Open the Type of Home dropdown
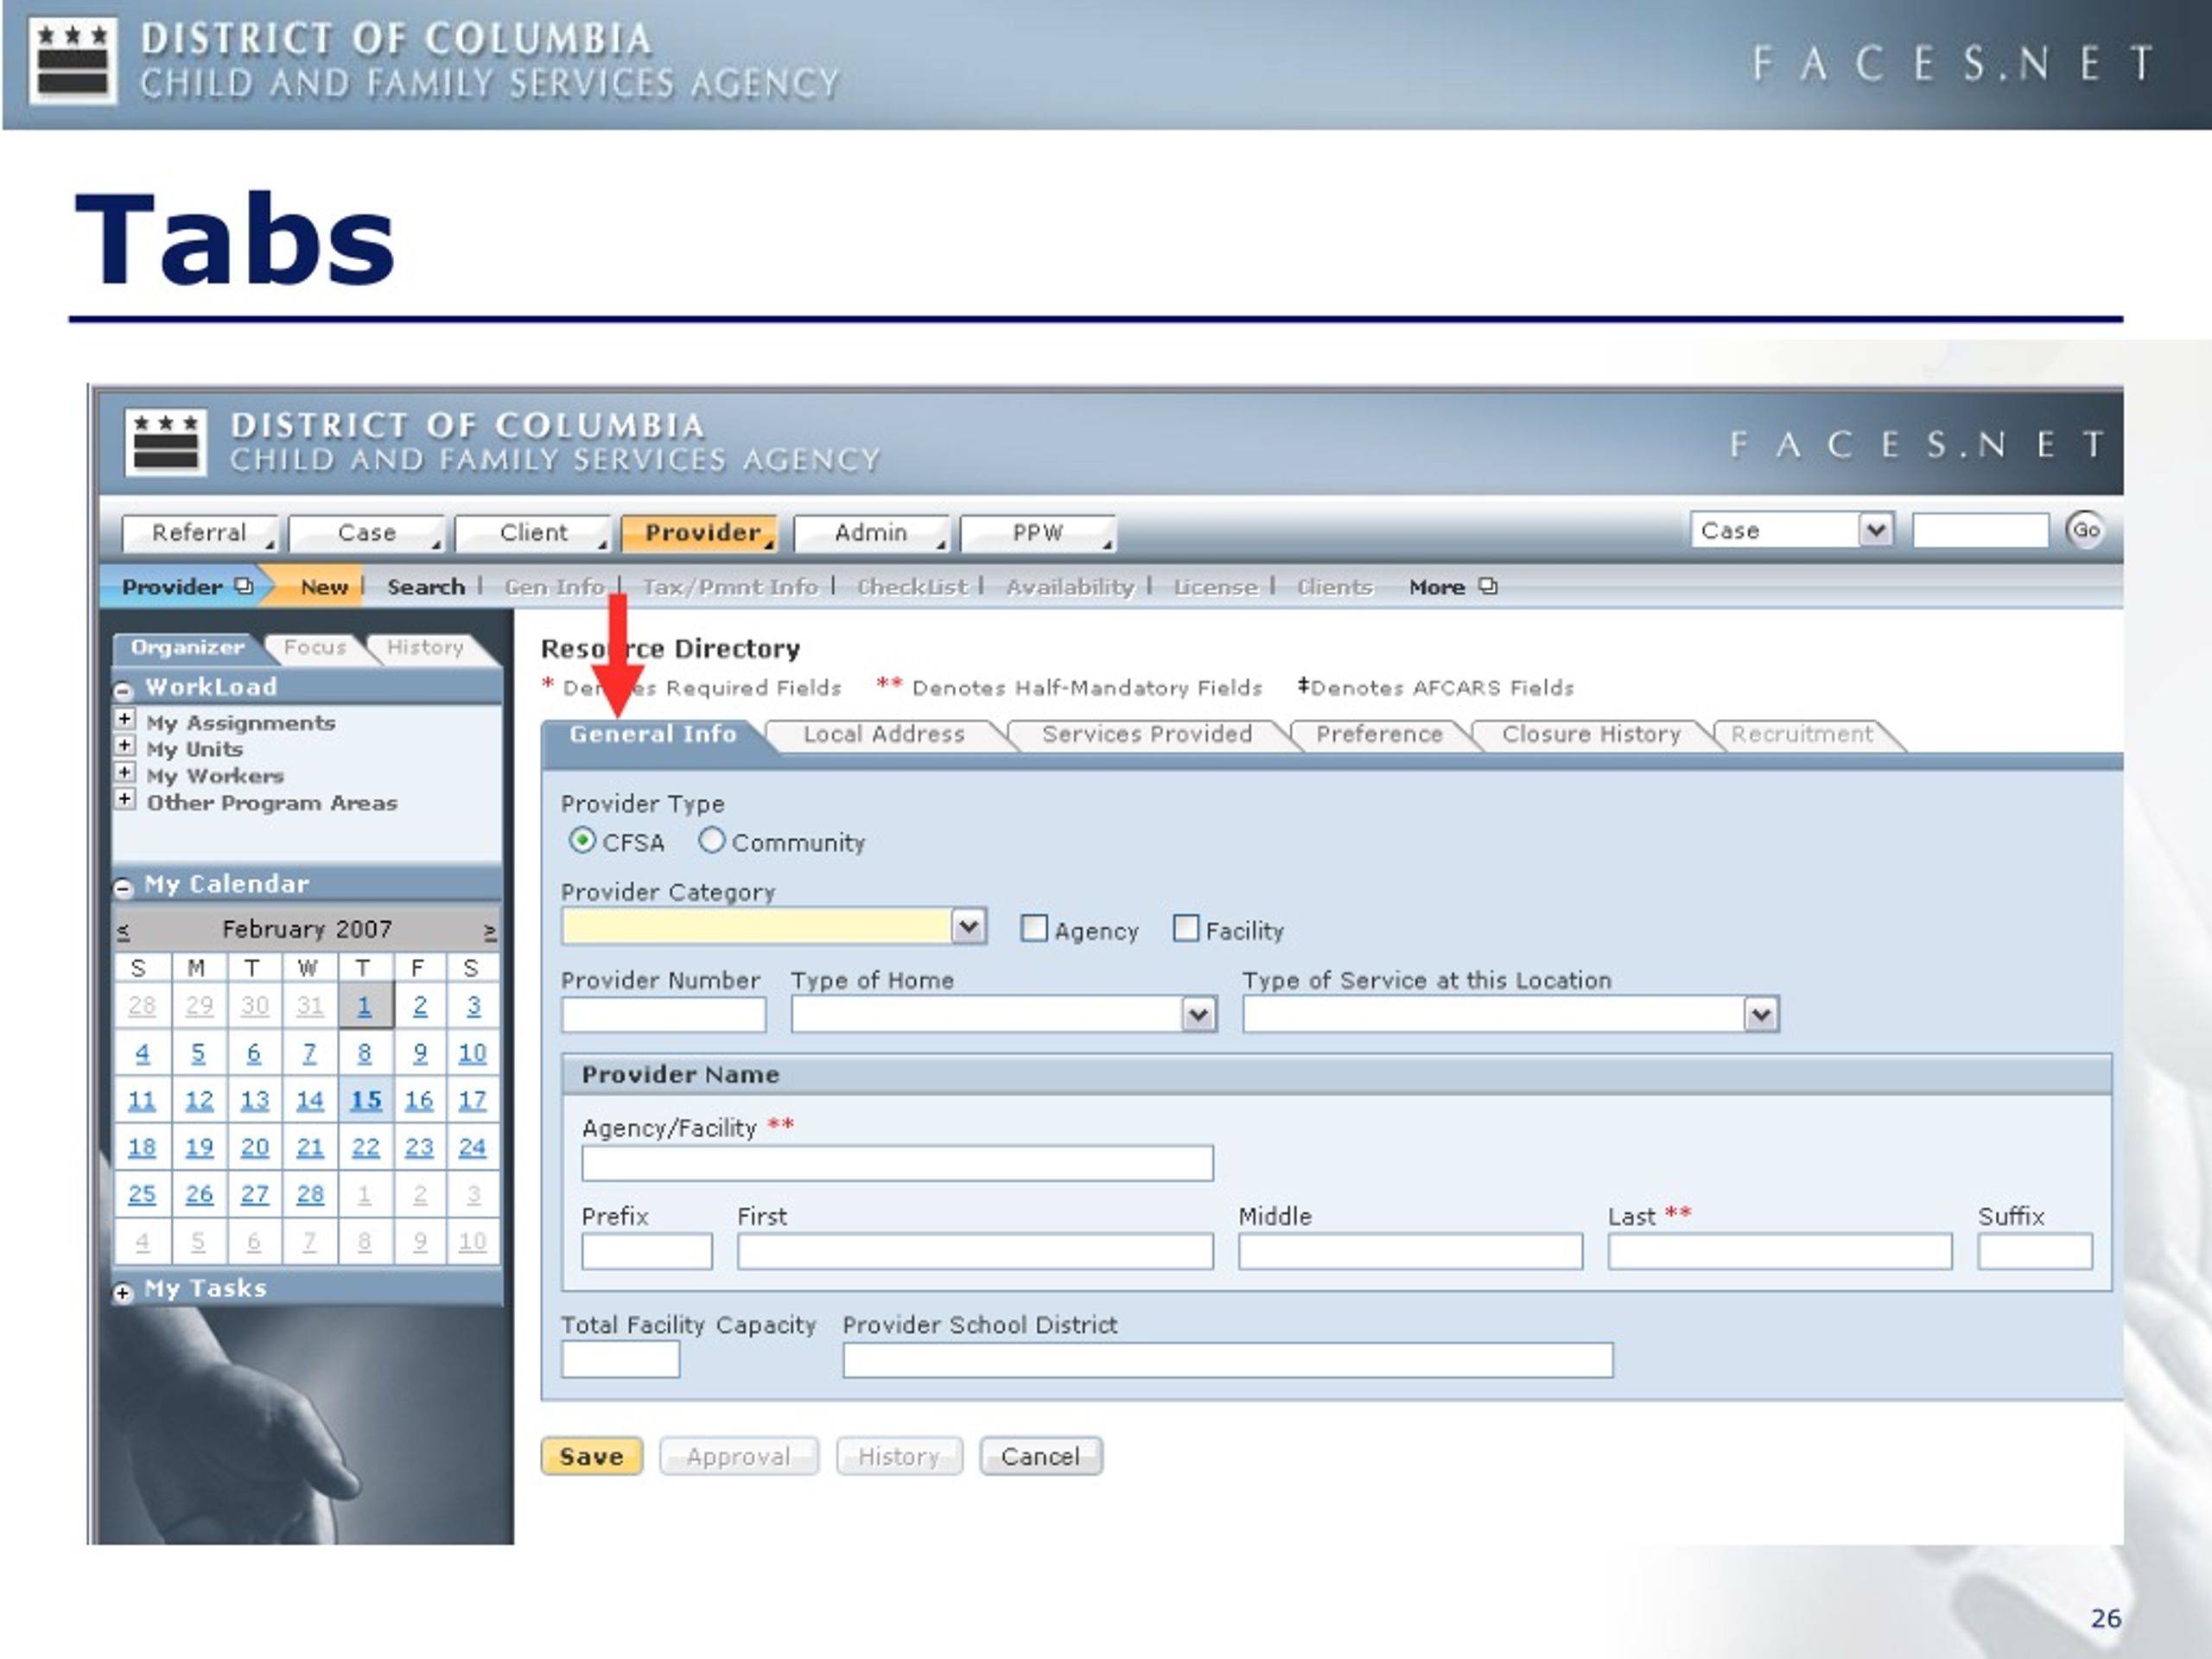Image resolution: width=2212 pixels, height=1659 pixels. pyautogui.click(x=1199, y=1015)
